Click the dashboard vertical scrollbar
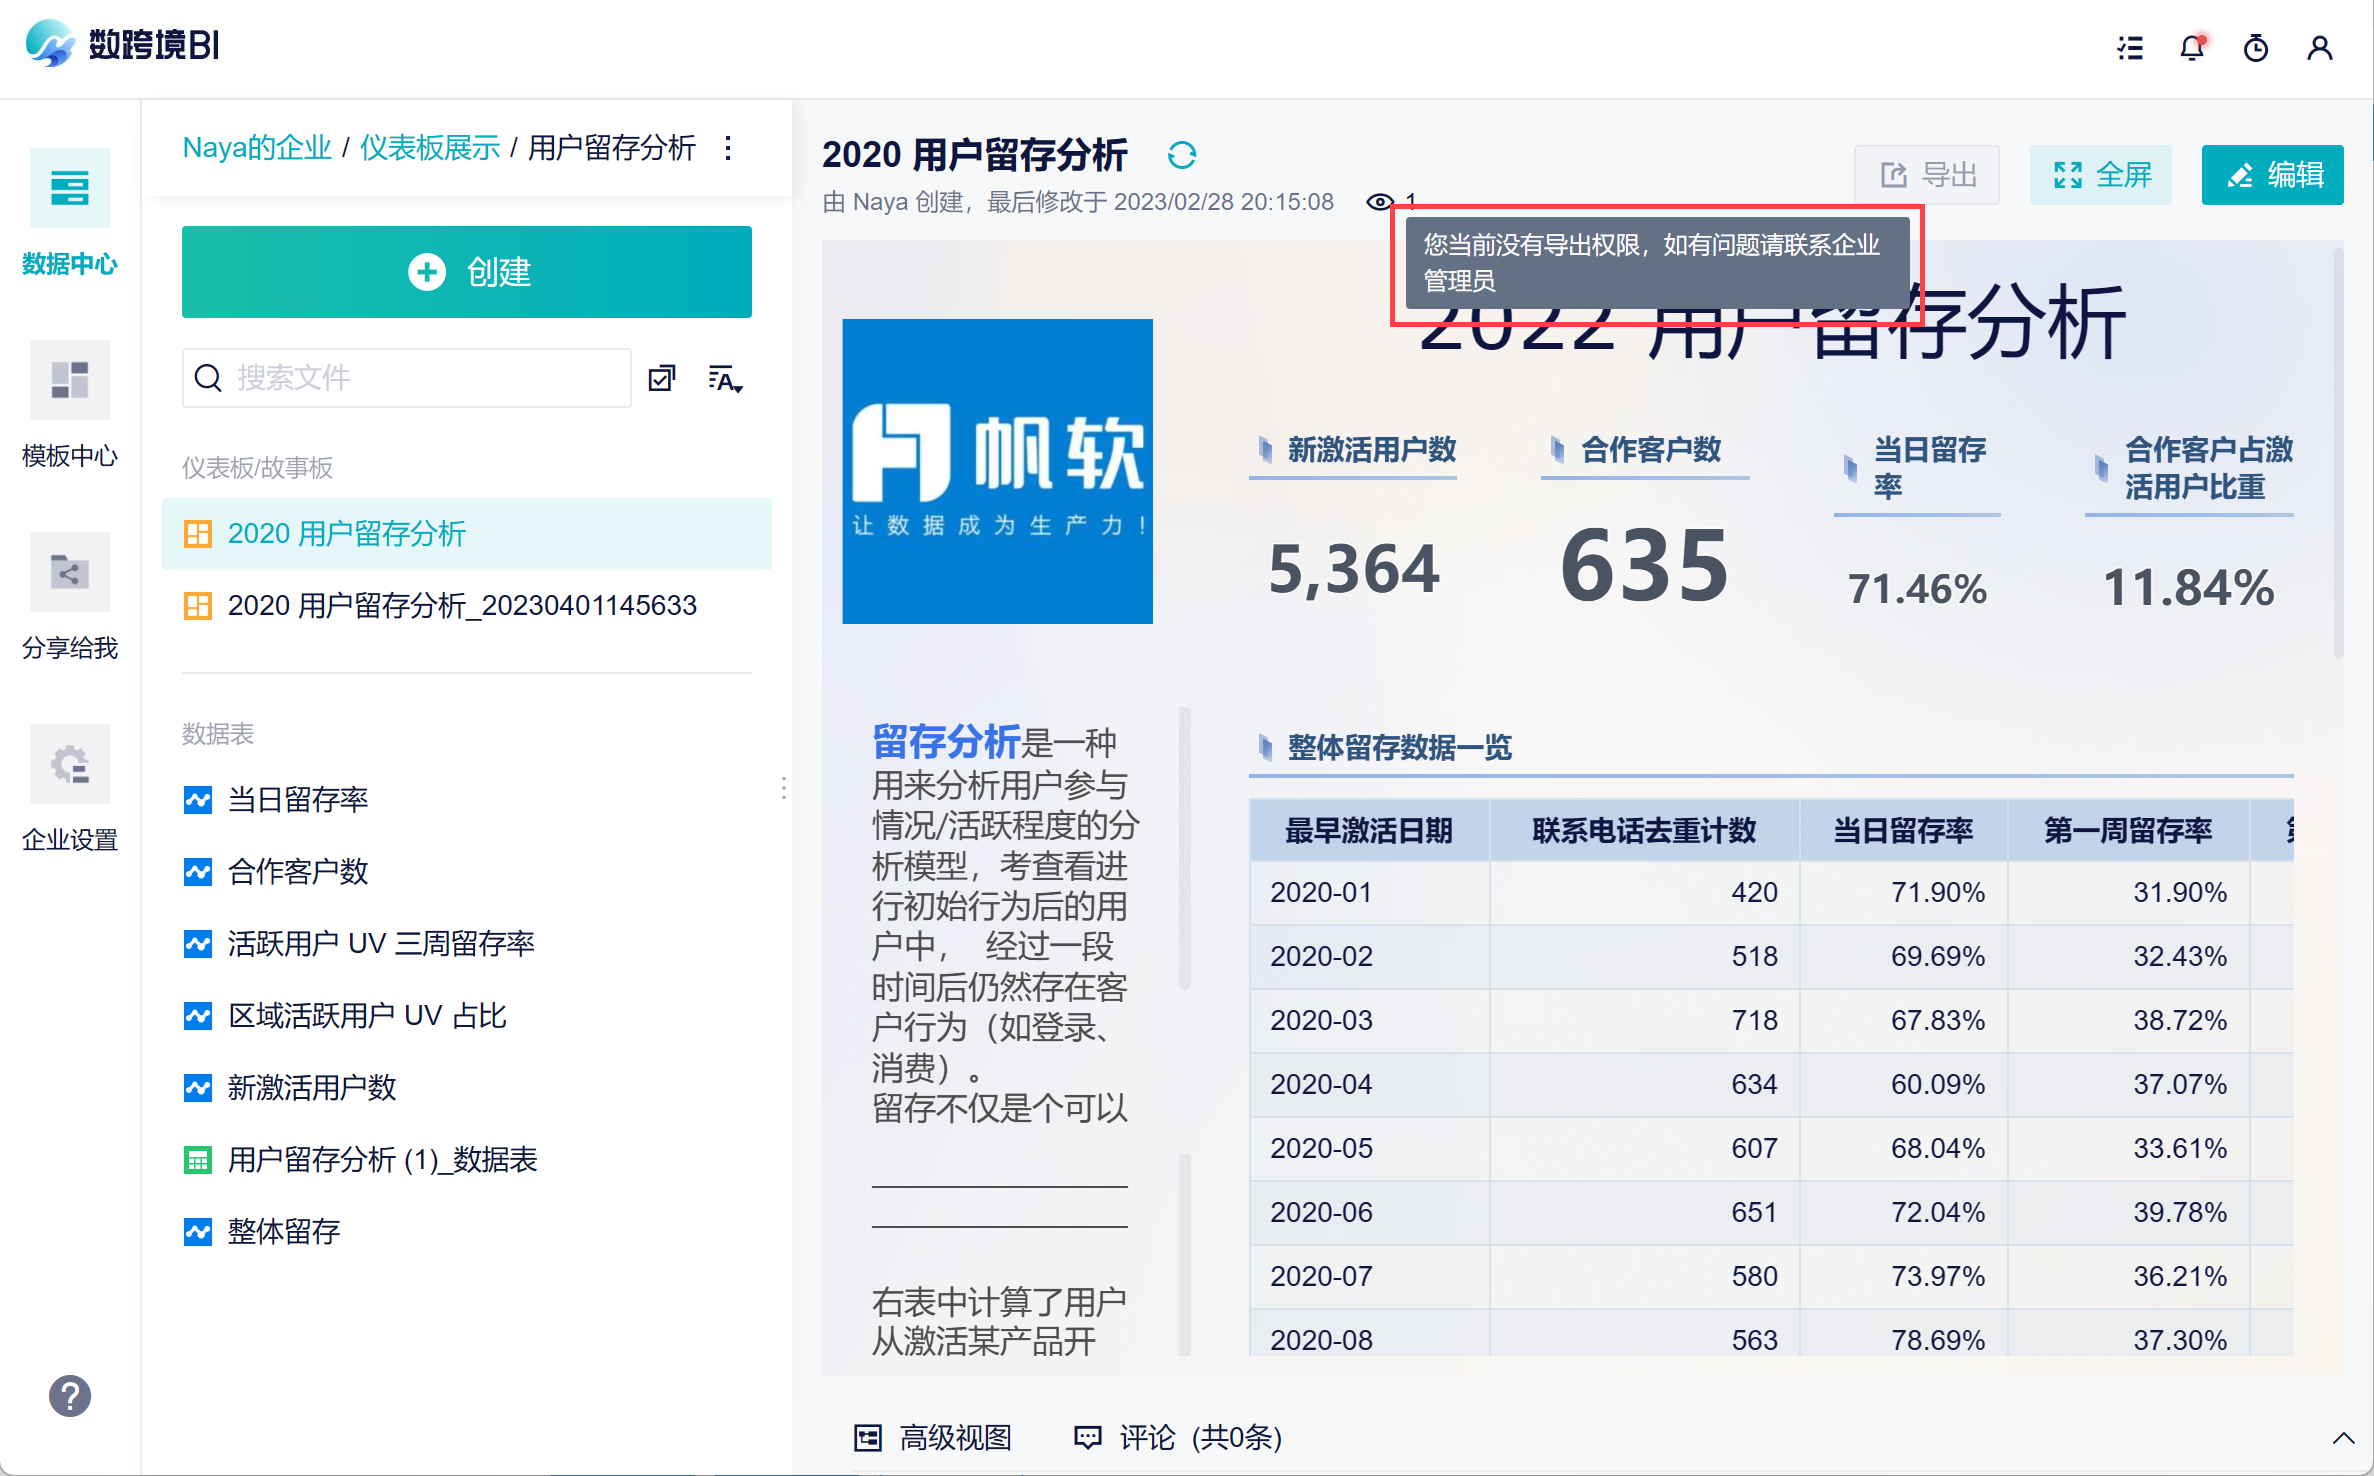The image size is (2374, 1476). tap(2338, 455)
